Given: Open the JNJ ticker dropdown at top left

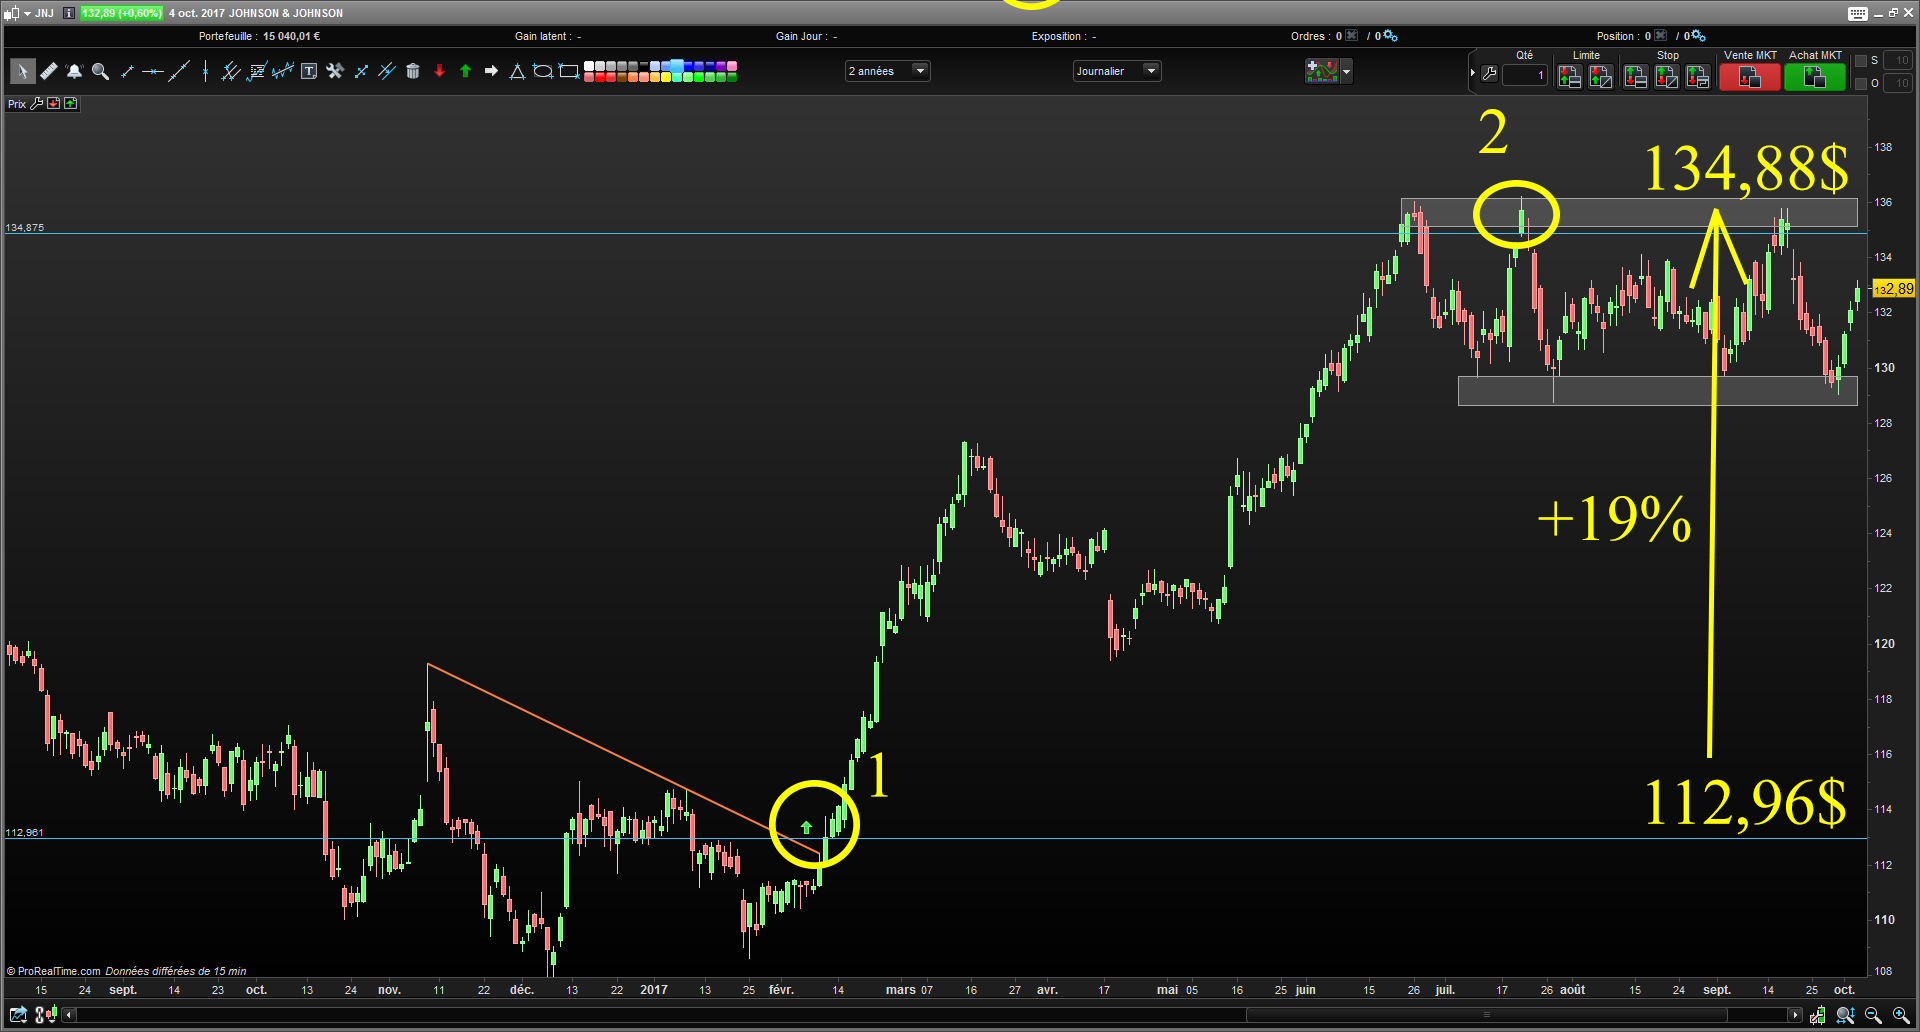Looking at the screenshot, I should [27, 13].
